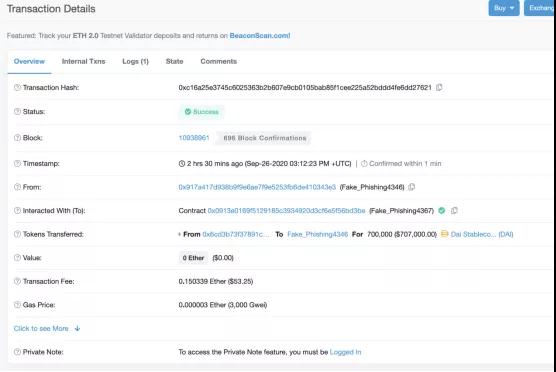Click the (Fake_Phishing4346) label in the From row

[372, 187]
